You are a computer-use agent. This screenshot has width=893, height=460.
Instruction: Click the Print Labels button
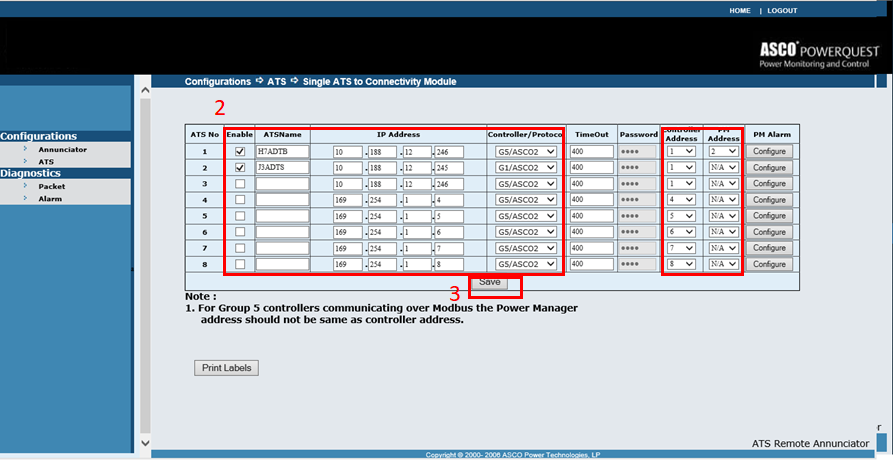pyautogui.click(x=227, y=368)
